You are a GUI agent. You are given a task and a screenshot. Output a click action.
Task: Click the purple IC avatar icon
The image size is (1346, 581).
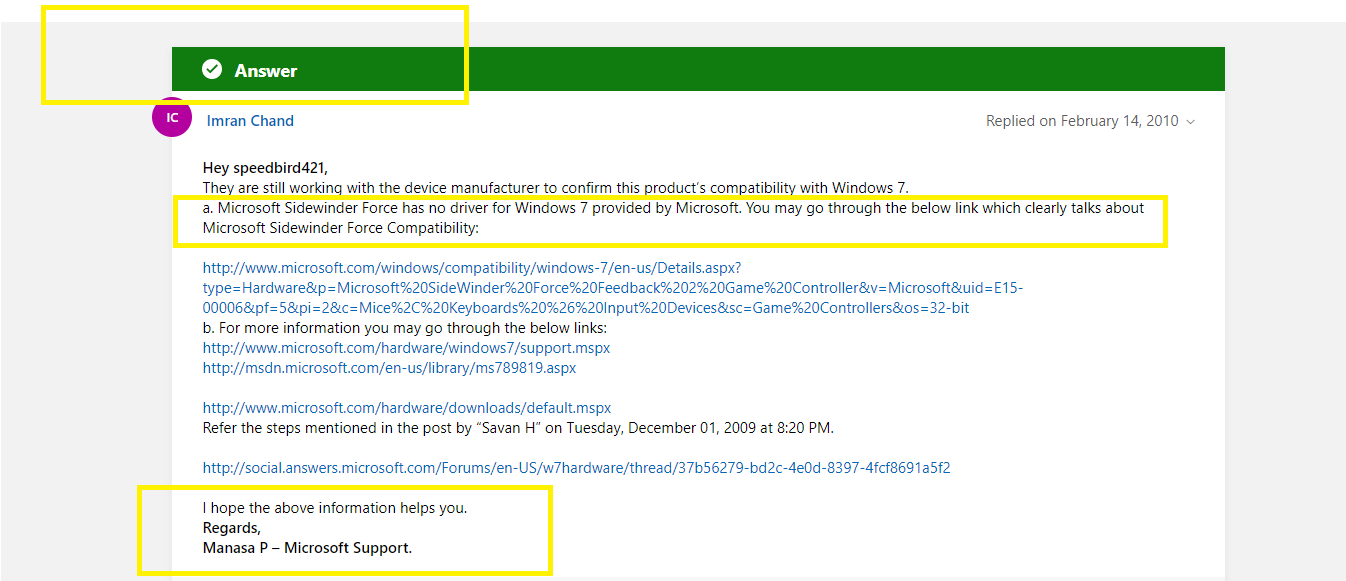172,117
